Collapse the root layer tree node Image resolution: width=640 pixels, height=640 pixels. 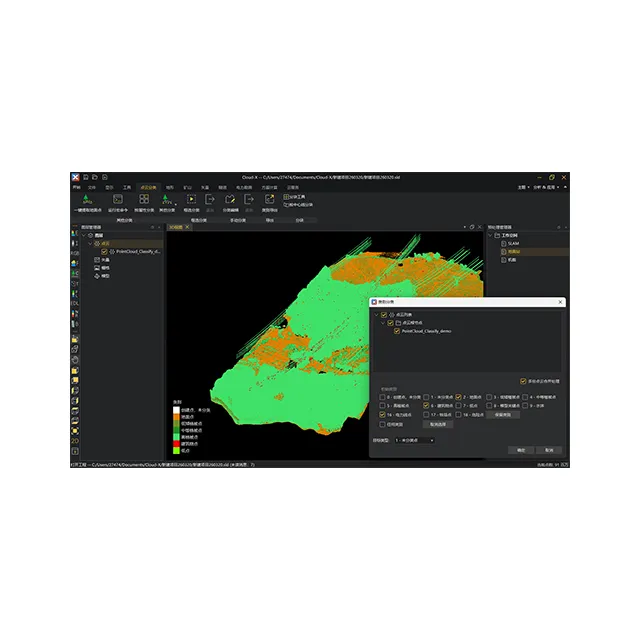click(x=84, y=236)
